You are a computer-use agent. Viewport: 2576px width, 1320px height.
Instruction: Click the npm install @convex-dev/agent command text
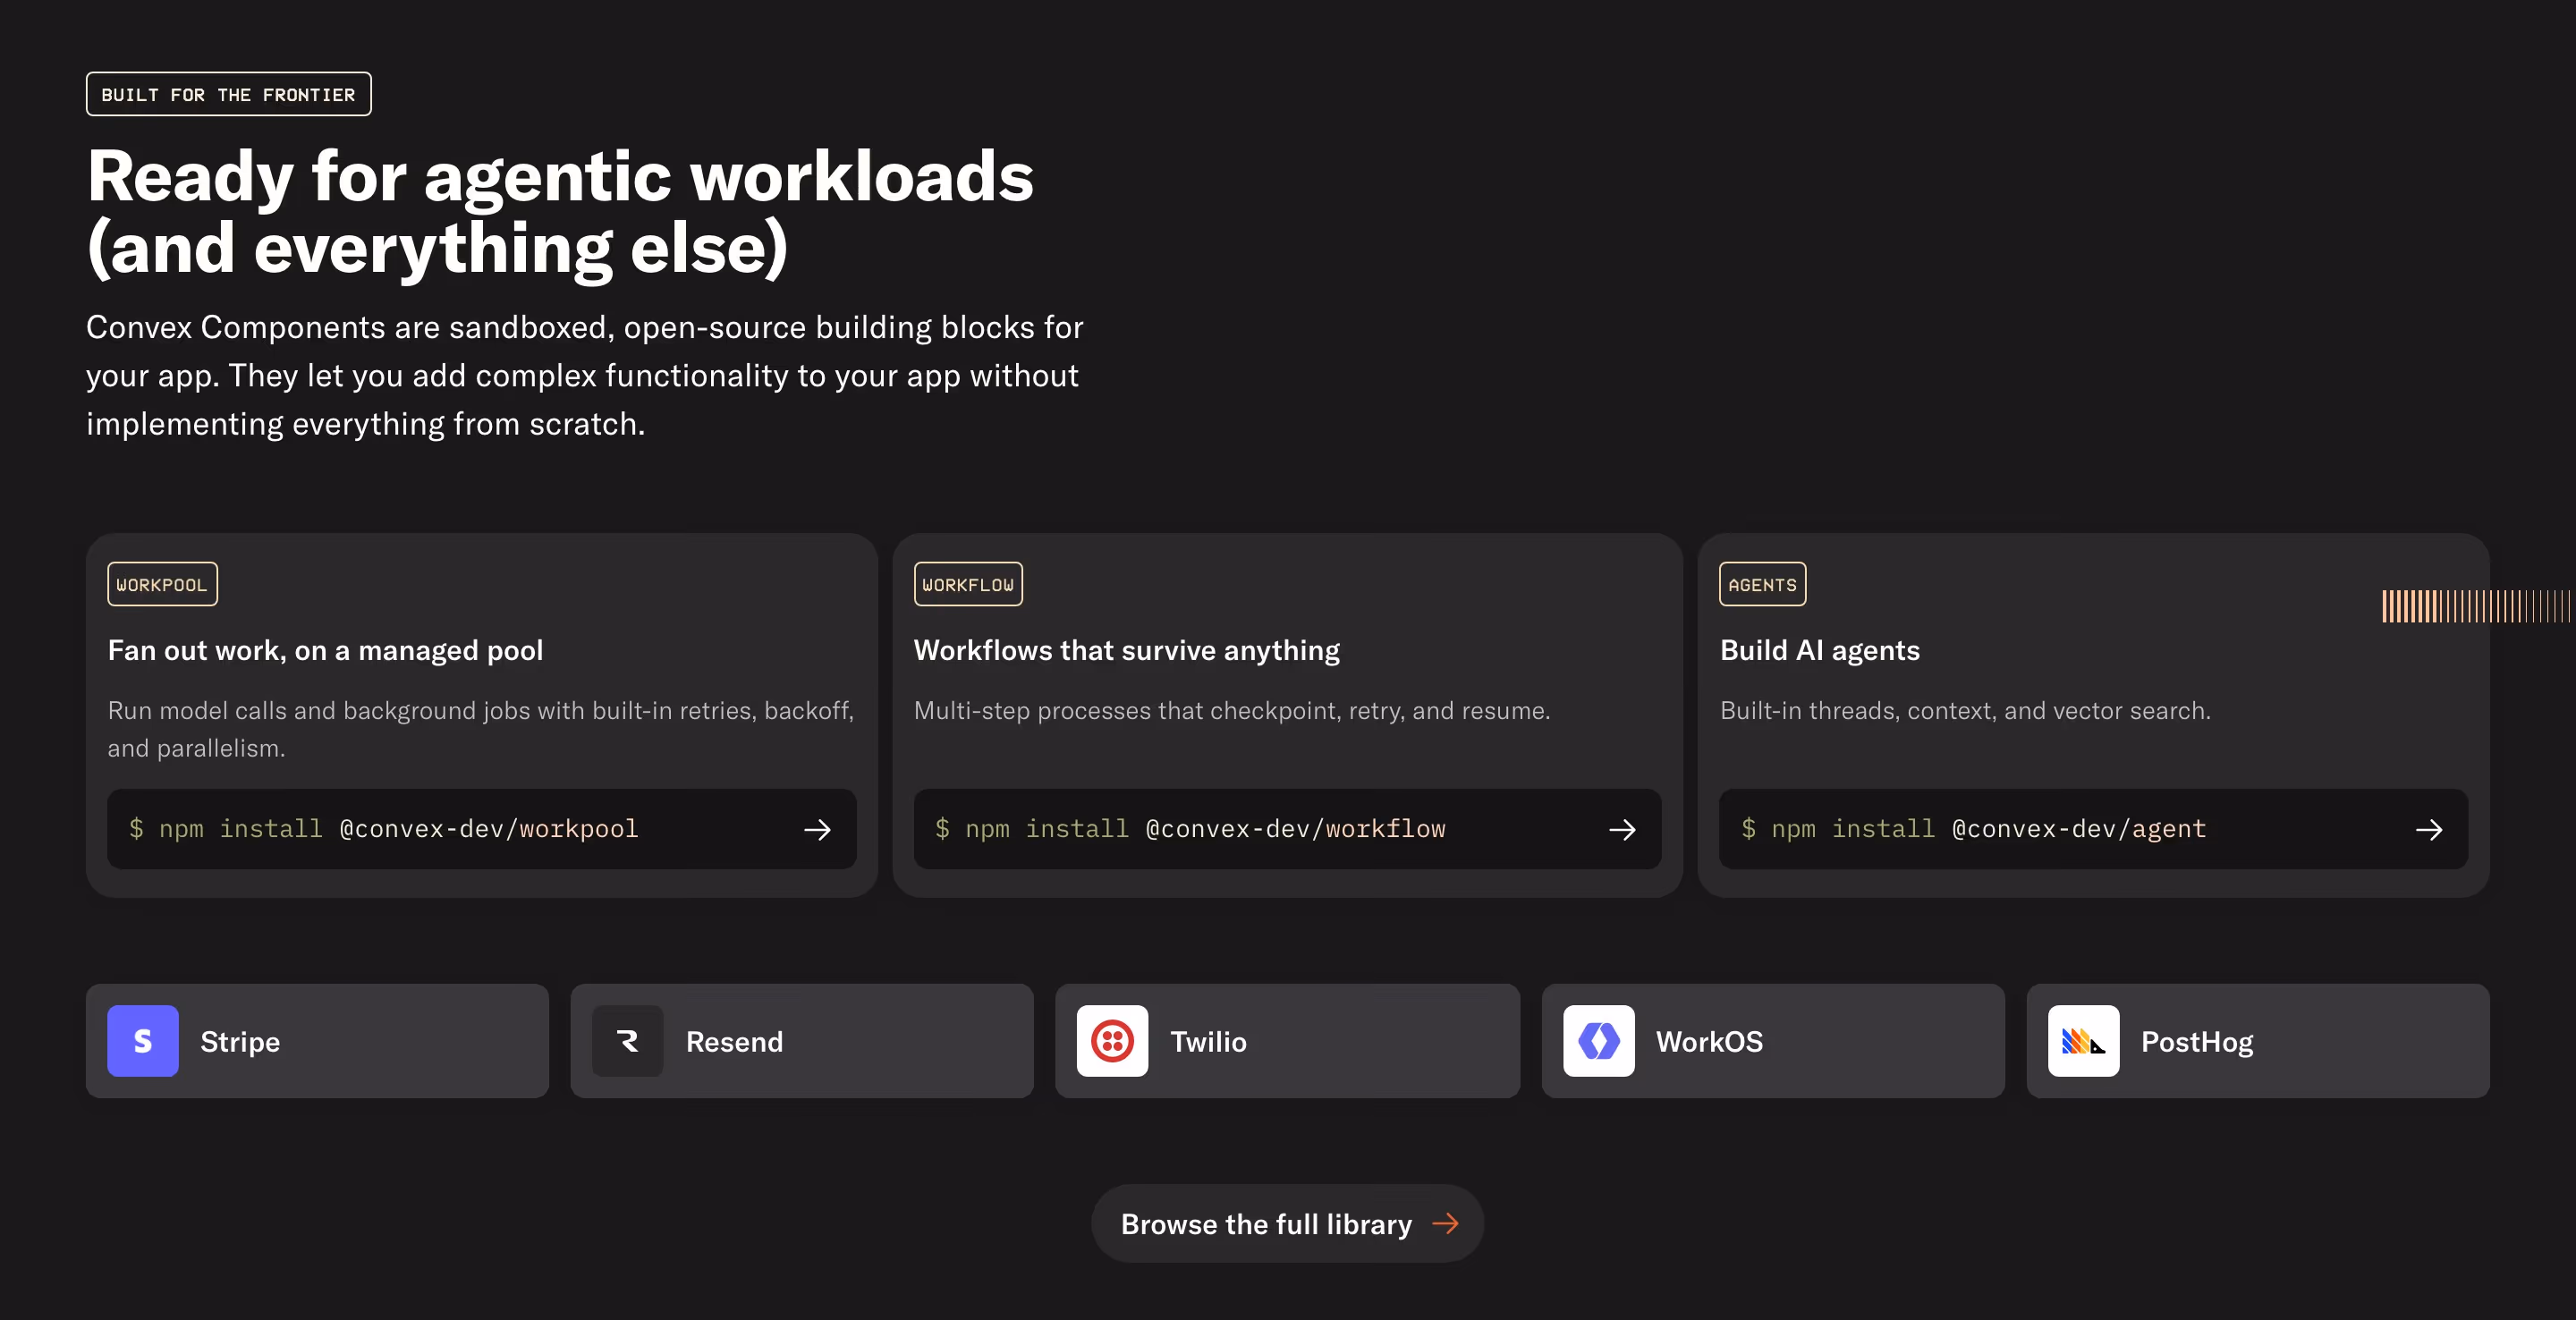[1973, 829]
